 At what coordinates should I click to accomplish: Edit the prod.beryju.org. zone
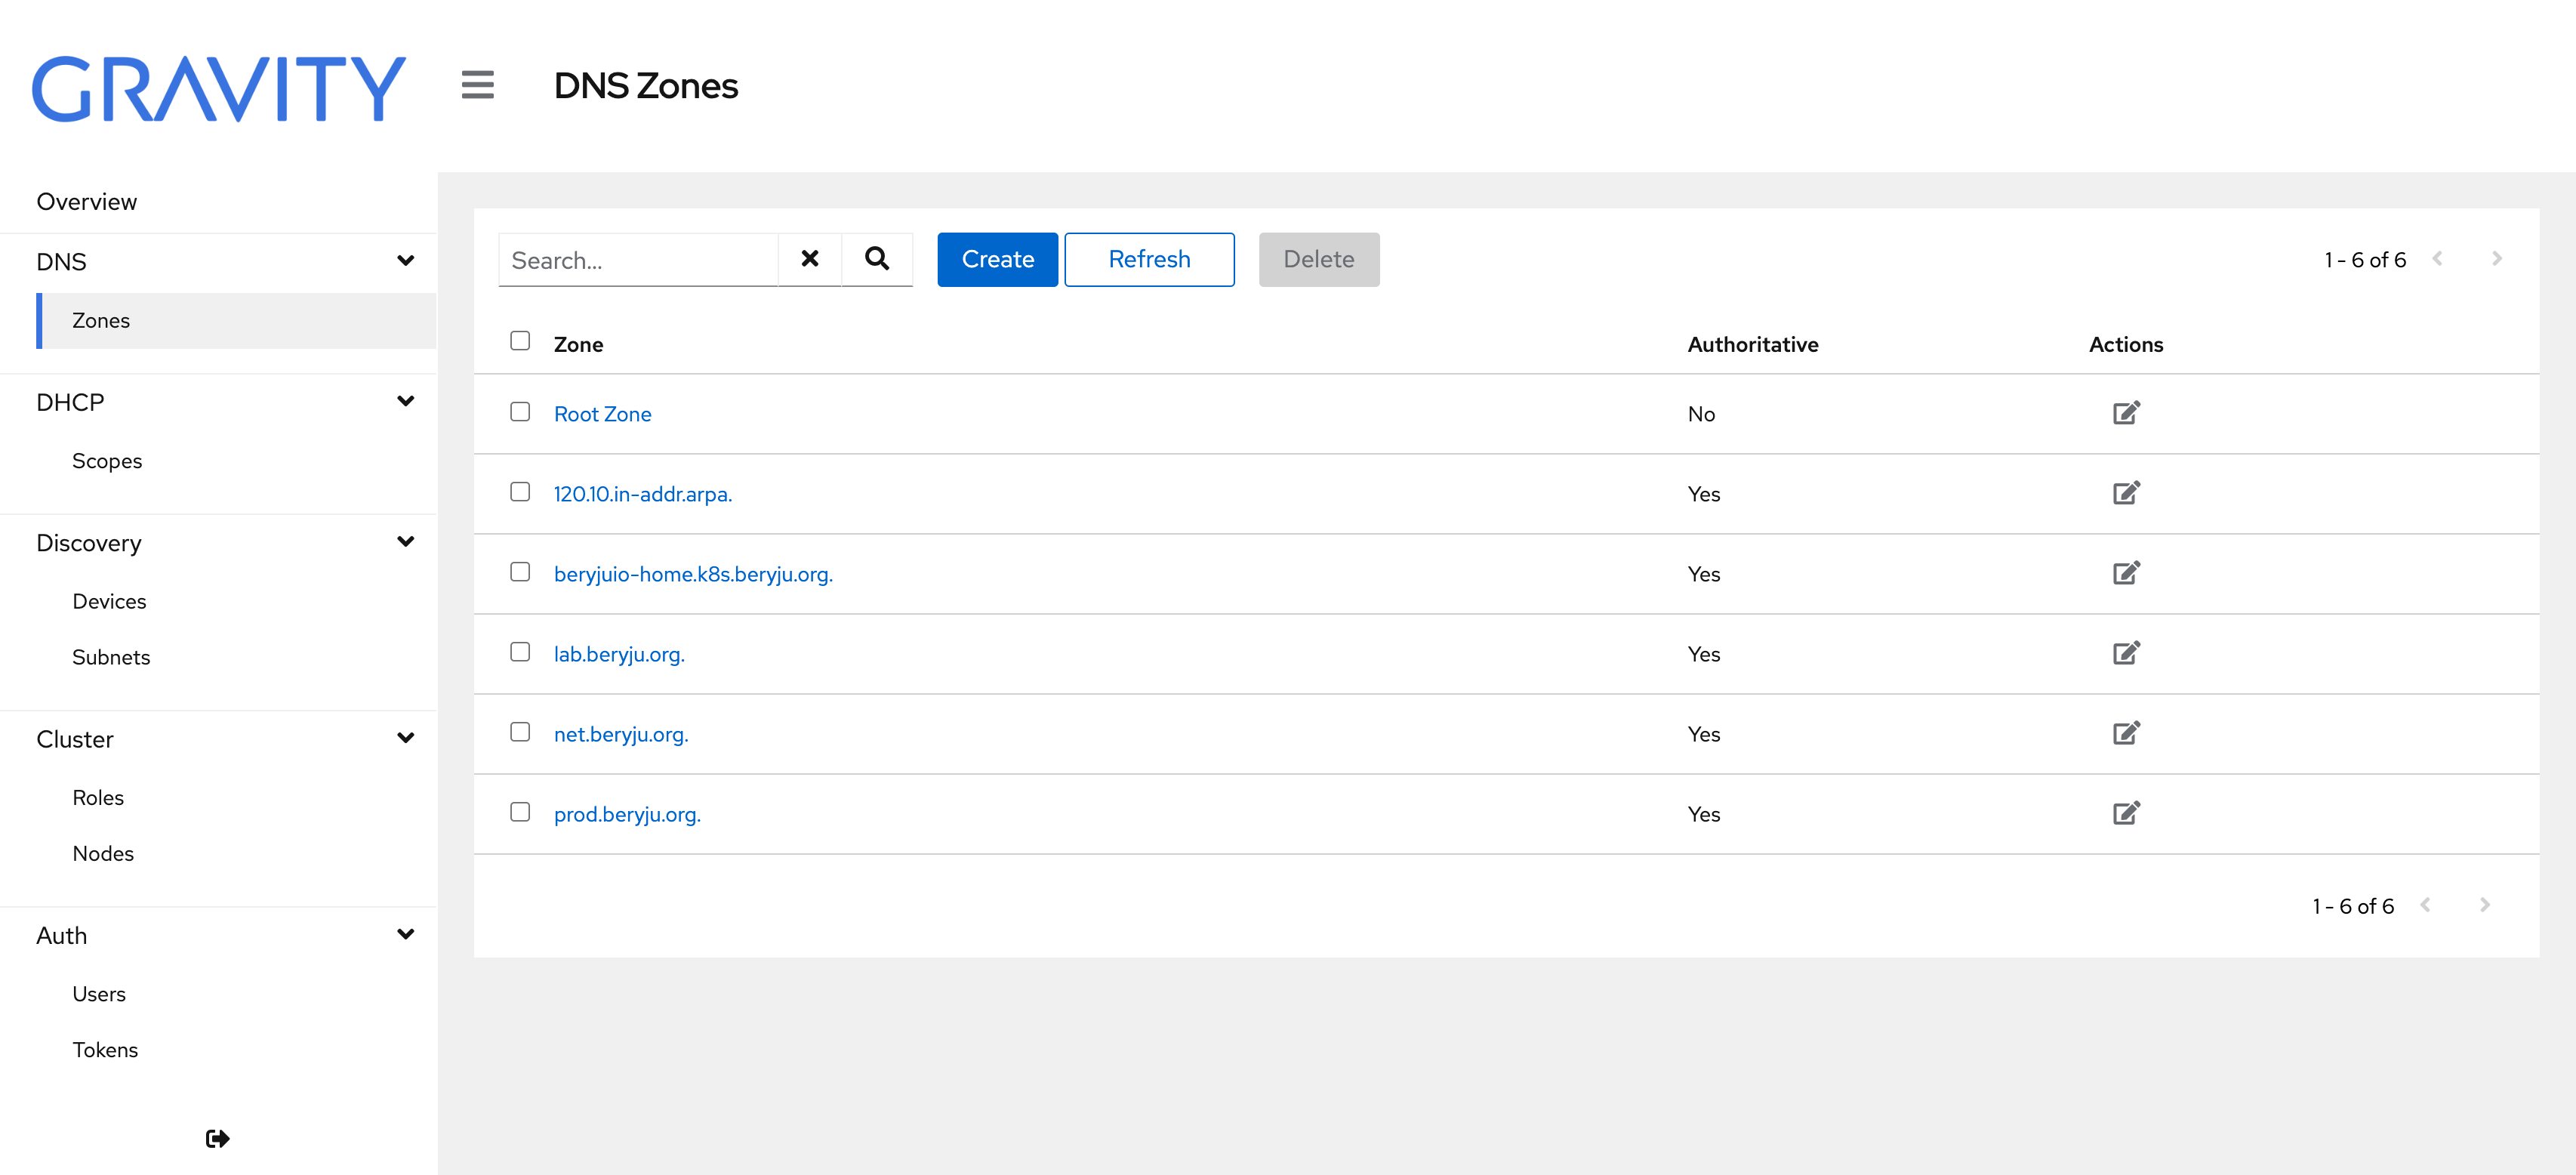coord(2125,813)
